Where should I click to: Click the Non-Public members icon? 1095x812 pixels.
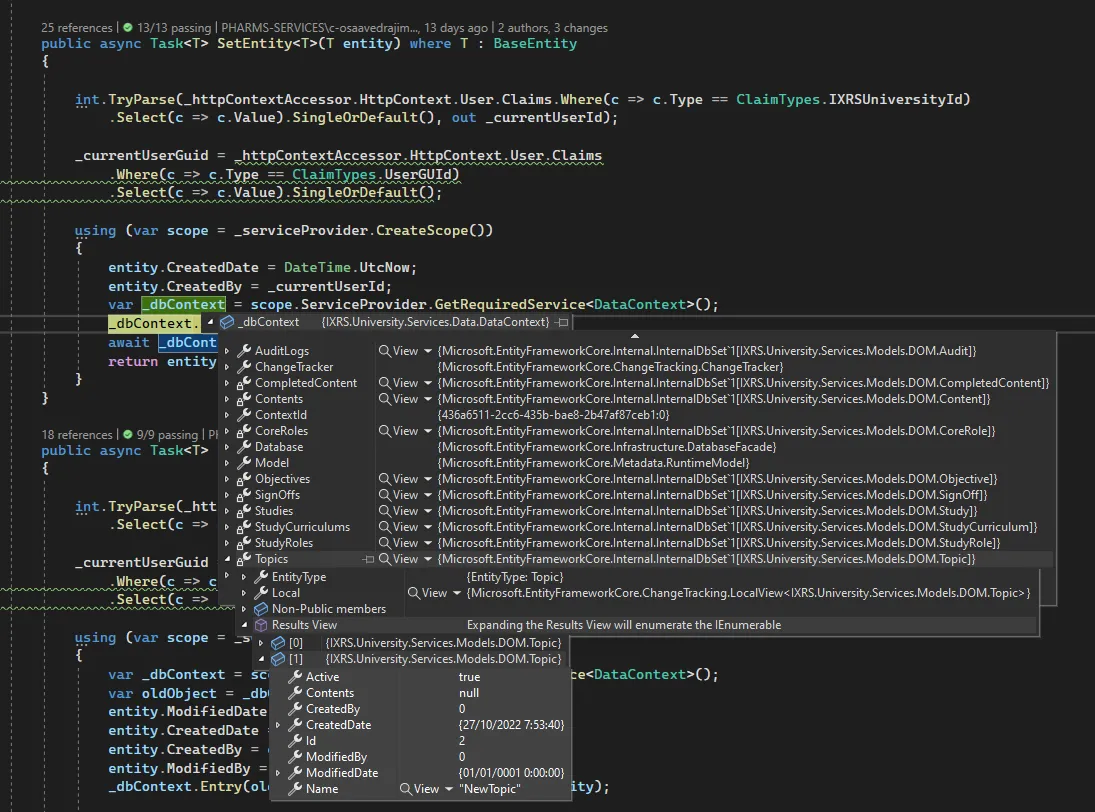click(261, 609)
